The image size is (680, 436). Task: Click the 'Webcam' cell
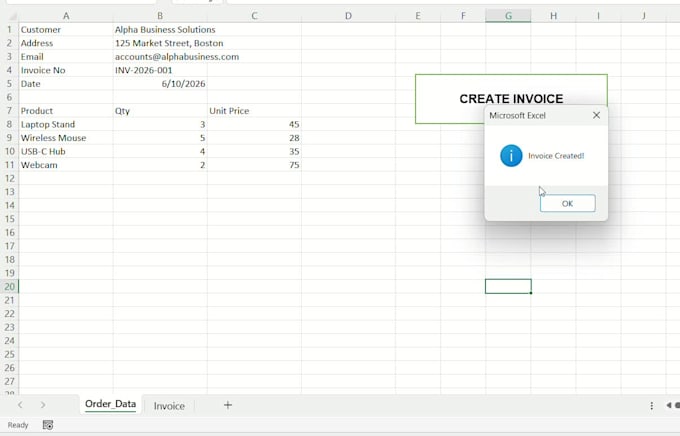[x=66, y=165]
